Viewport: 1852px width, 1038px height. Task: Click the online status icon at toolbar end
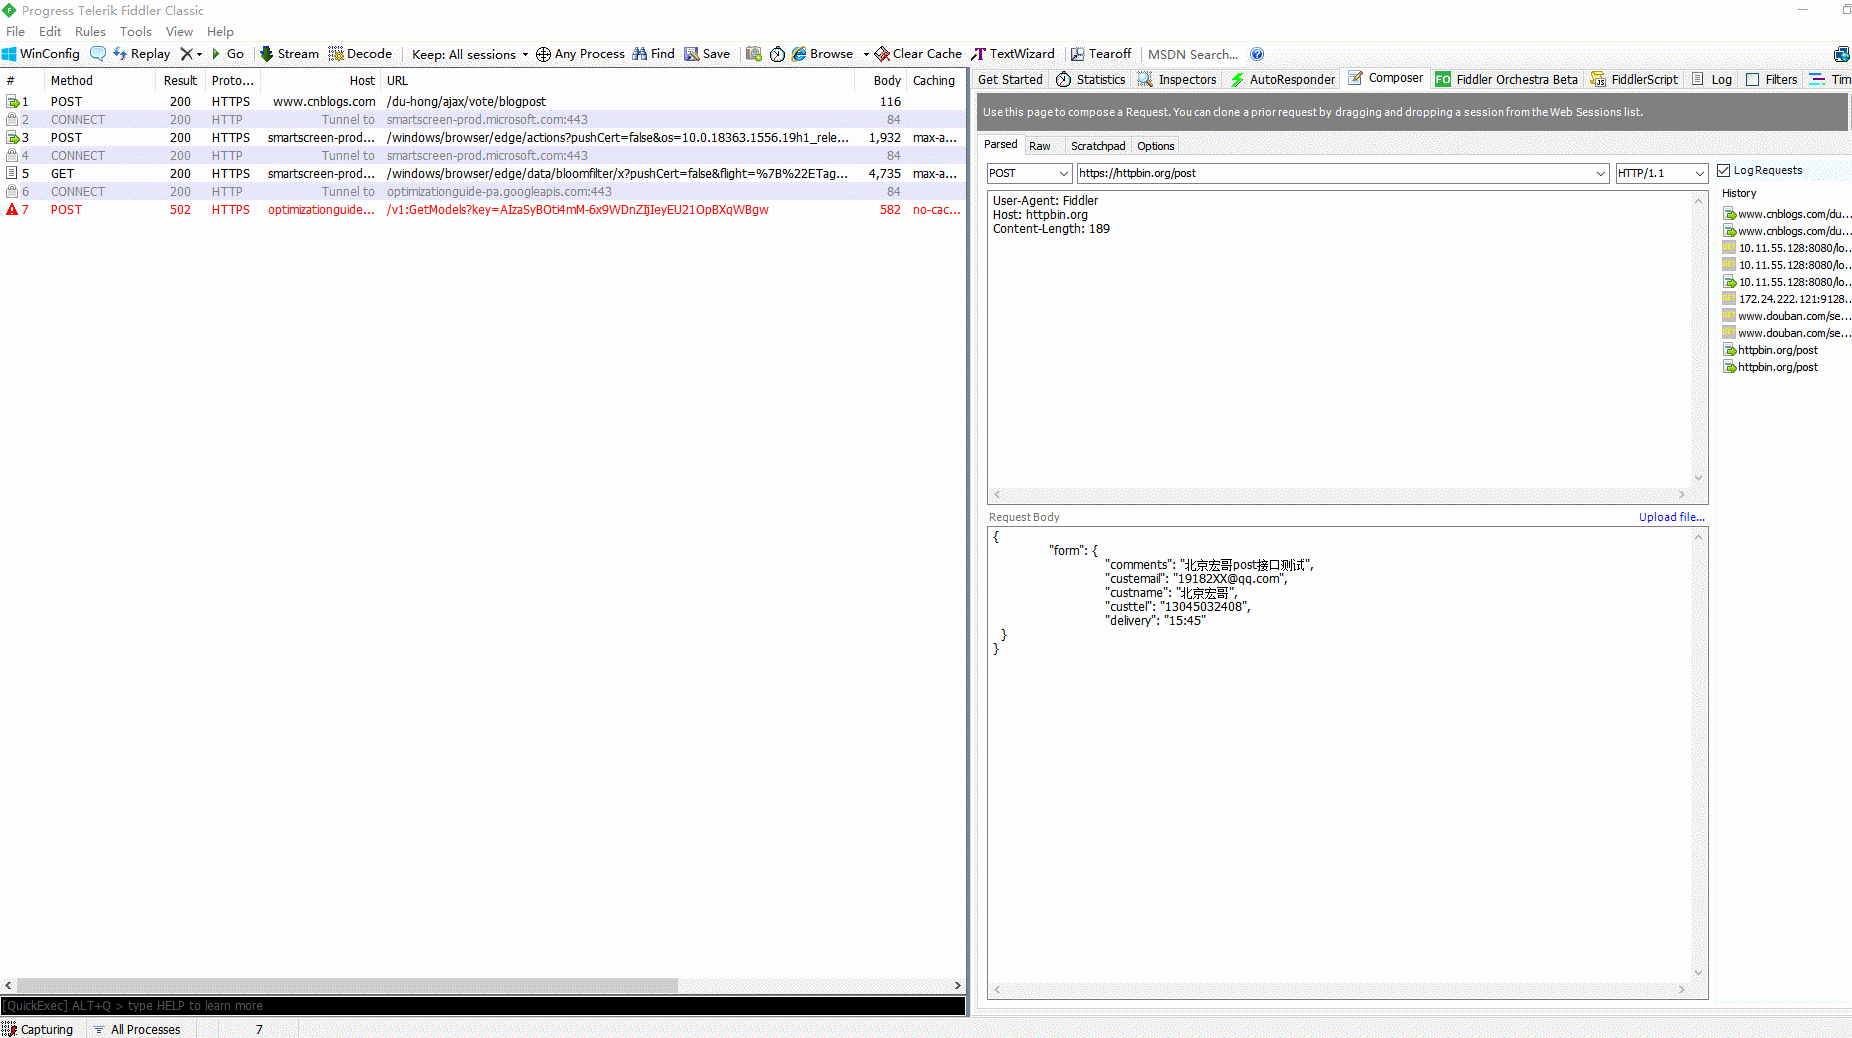click(x=1842, y=54)
